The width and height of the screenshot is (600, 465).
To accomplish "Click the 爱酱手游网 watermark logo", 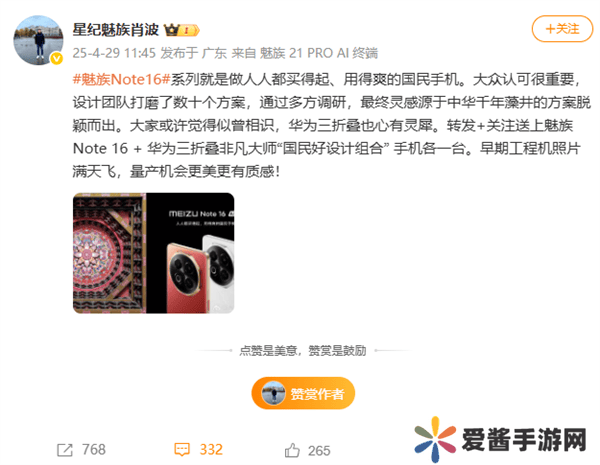I will coord(435,439).
